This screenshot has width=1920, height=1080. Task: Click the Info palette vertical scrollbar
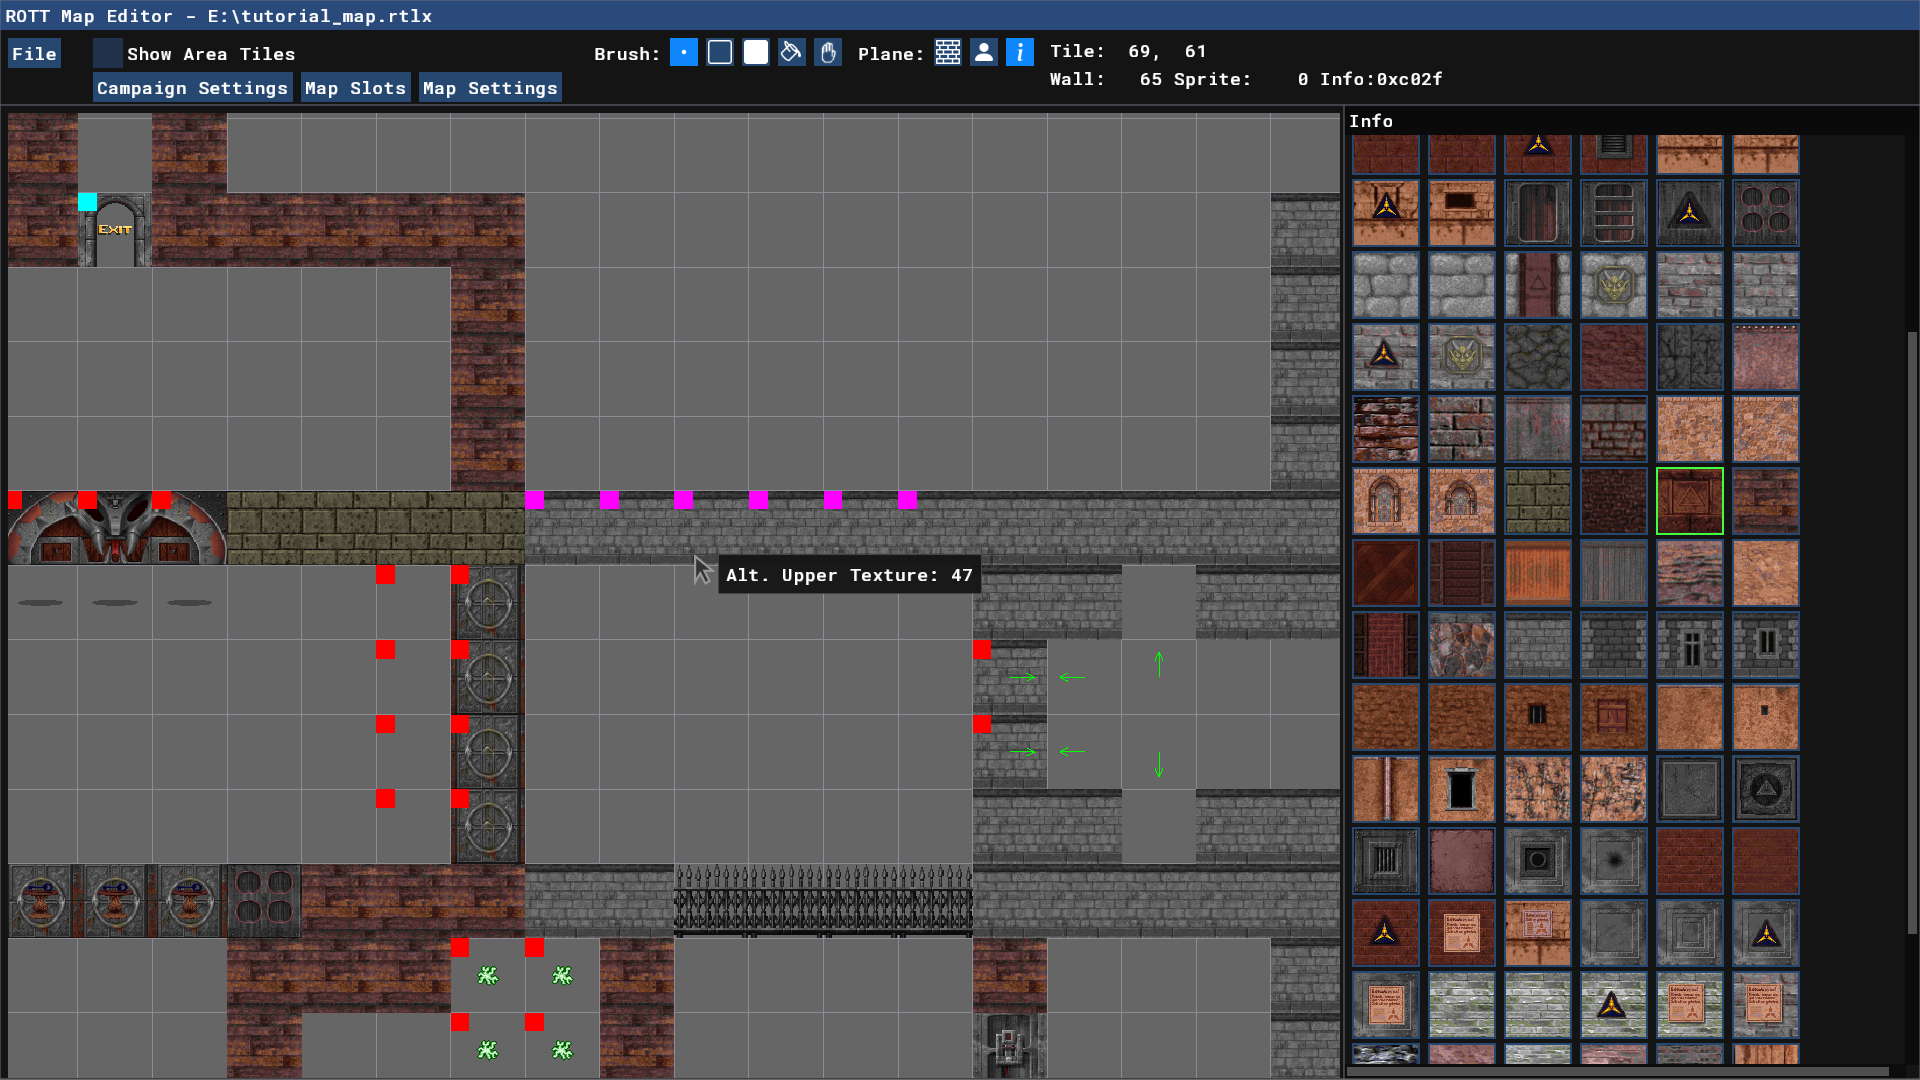pos(1912,630)
